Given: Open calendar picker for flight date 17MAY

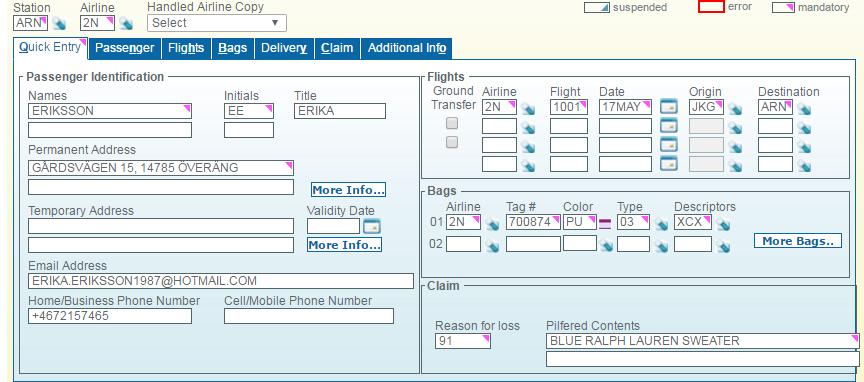Looking at the screenshot, I should click(669, 107).
